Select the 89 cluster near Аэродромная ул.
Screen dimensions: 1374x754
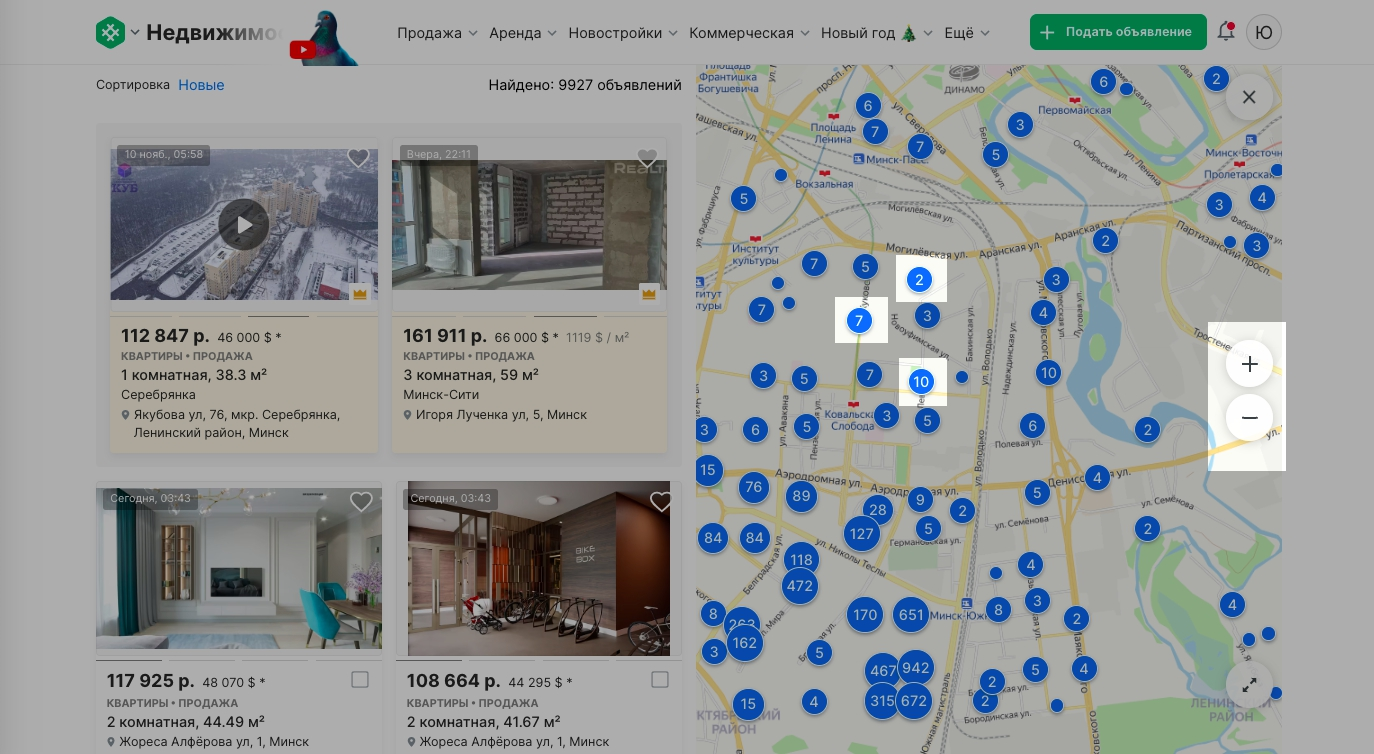800,495
